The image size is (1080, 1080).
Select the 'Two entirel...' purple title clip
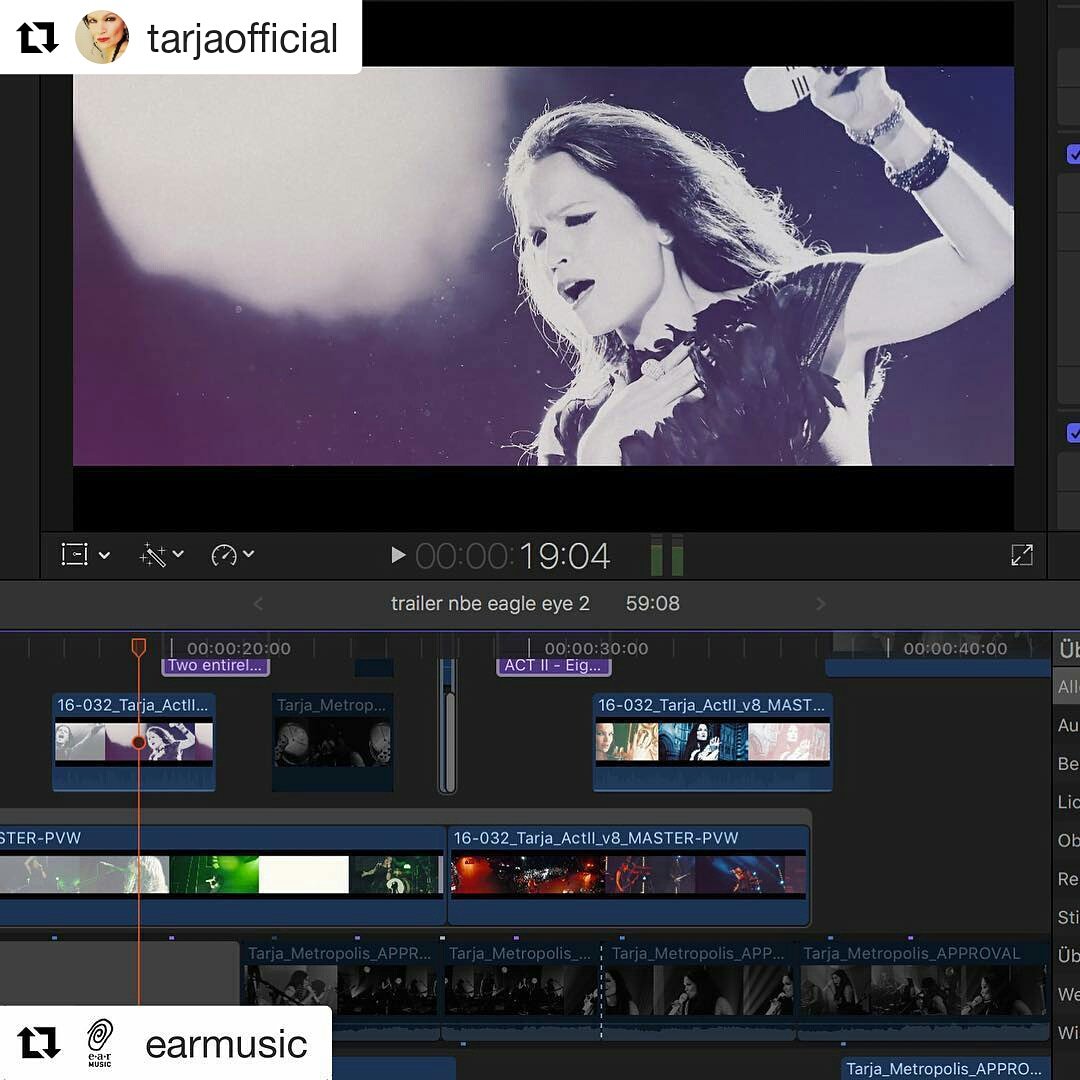(216, 666)
